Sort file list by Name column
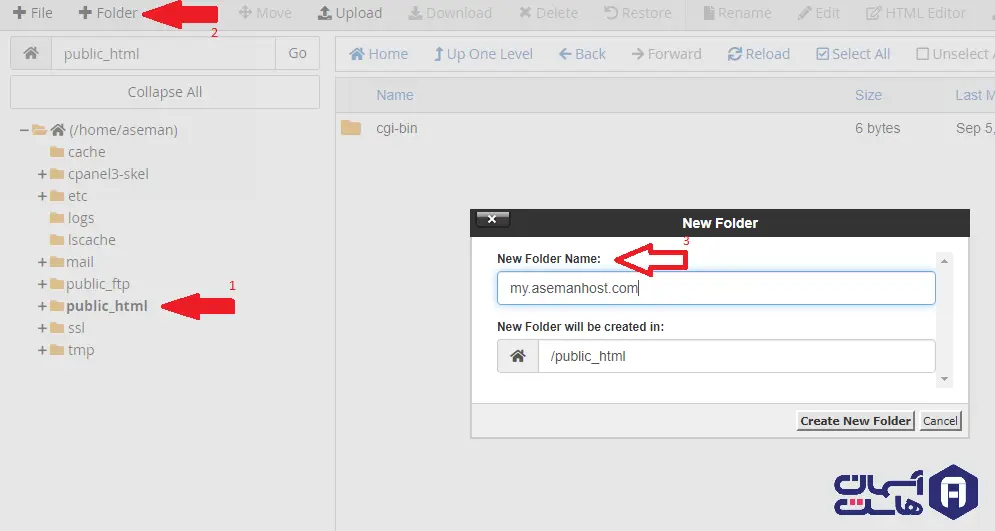The image size is (995, 531). click(394, 95)
